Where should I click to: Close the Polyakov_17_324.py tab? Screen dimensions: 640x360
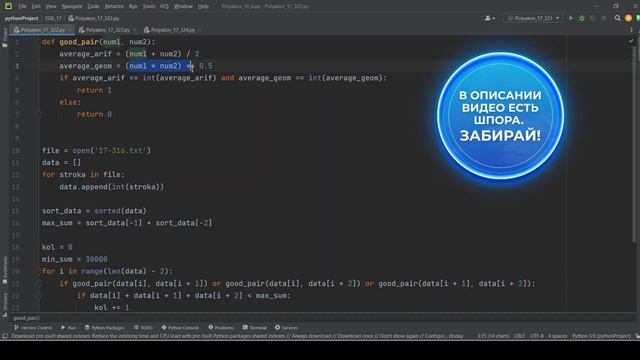click(x=200, y=30)
